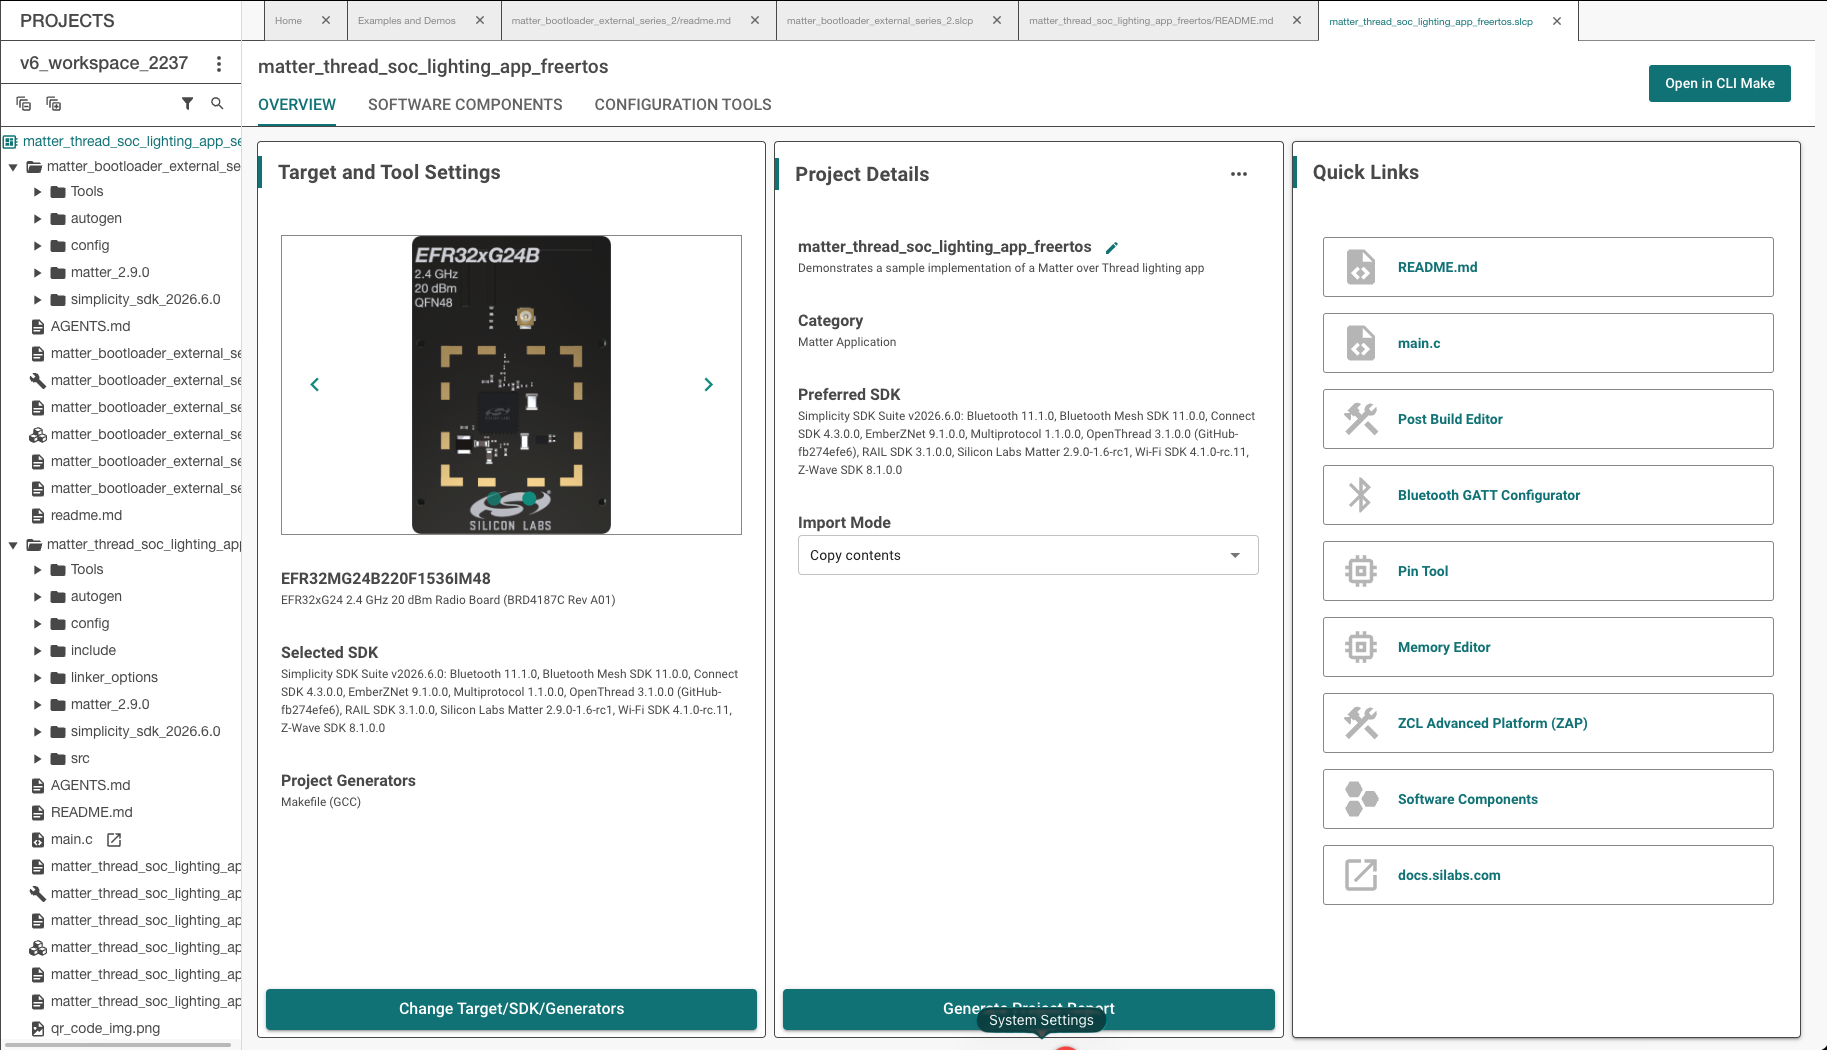Close the matter_bootloader_external_series_2.slcp tab
The width and height of the screenshot is (1827, 1050).
(997, 20)
